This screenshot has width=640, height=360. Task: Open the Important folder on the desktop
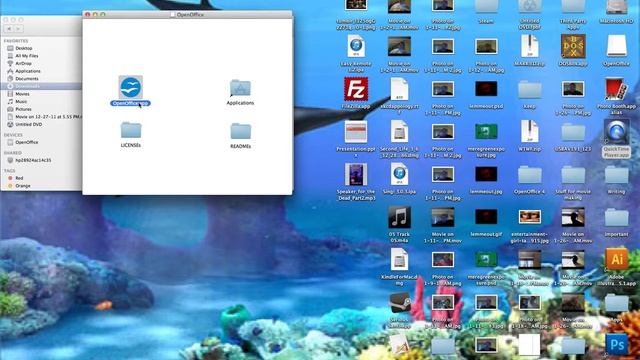pyautogui.click(x=616, y=218)
